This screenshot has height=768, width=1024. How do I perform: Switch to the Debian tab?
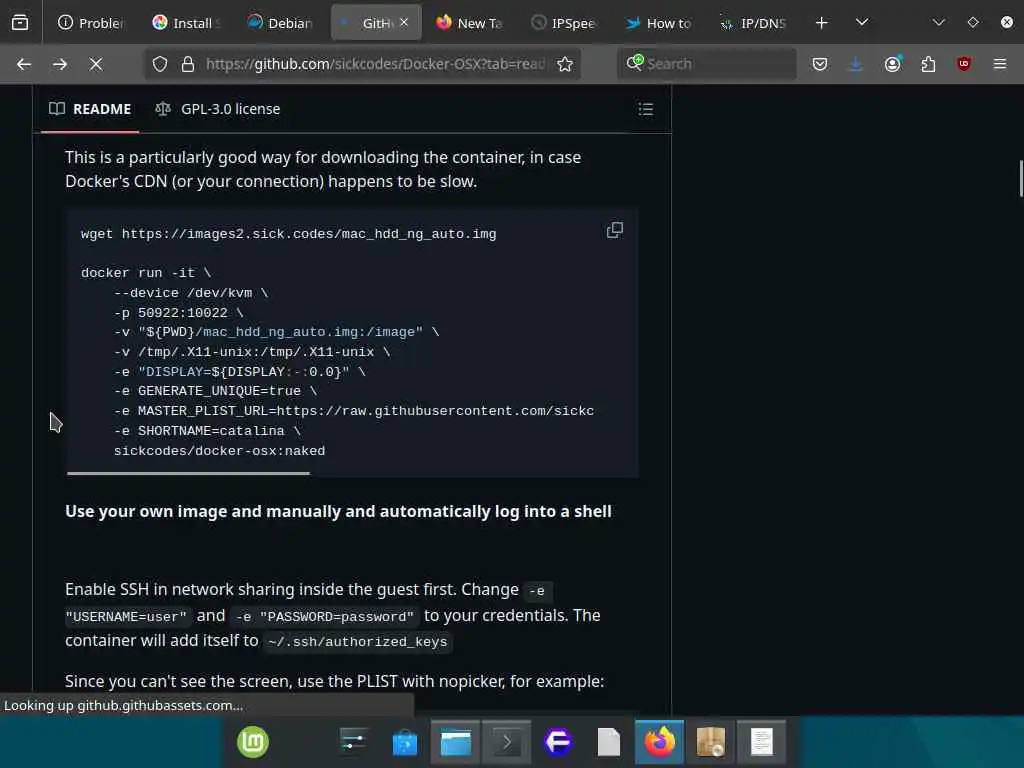click(281, 23)
